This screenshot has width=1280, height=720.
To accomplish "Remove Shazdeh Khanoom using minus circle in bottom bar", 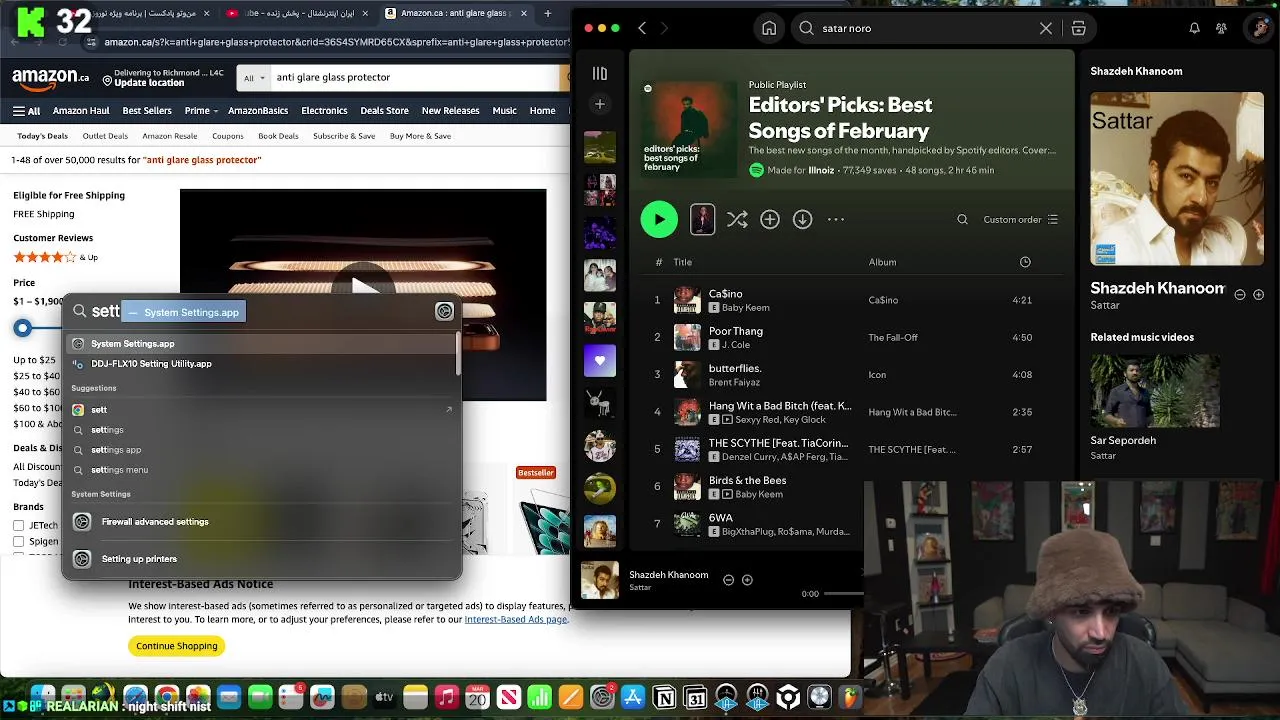I will pos(728,580).
